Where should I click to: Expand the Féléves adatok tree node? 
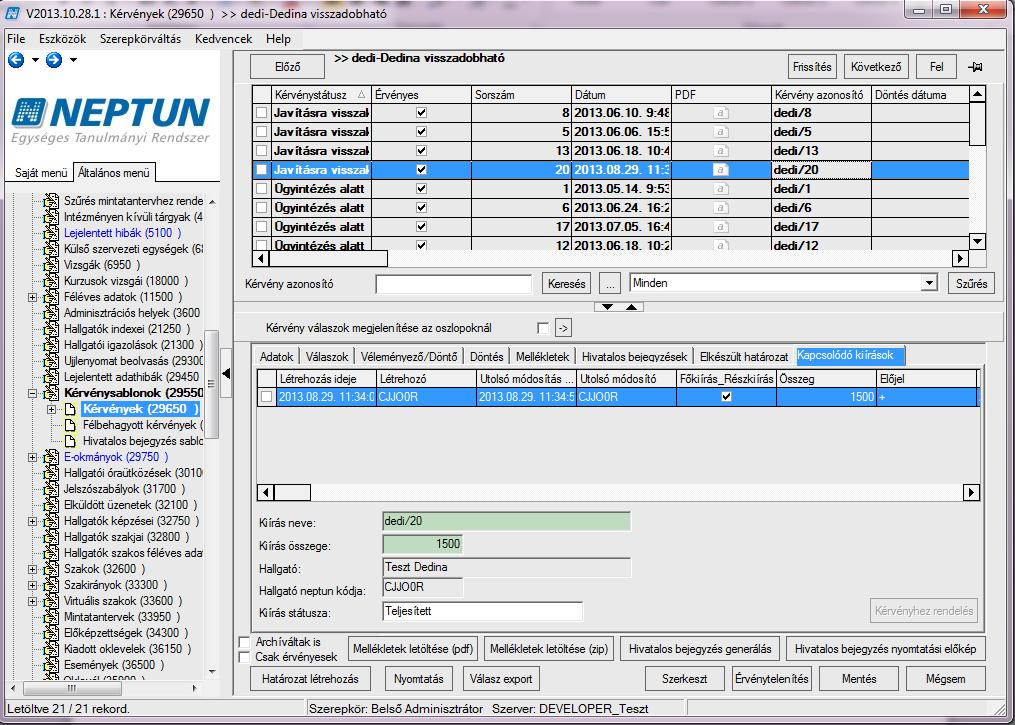tap(32, 297)
